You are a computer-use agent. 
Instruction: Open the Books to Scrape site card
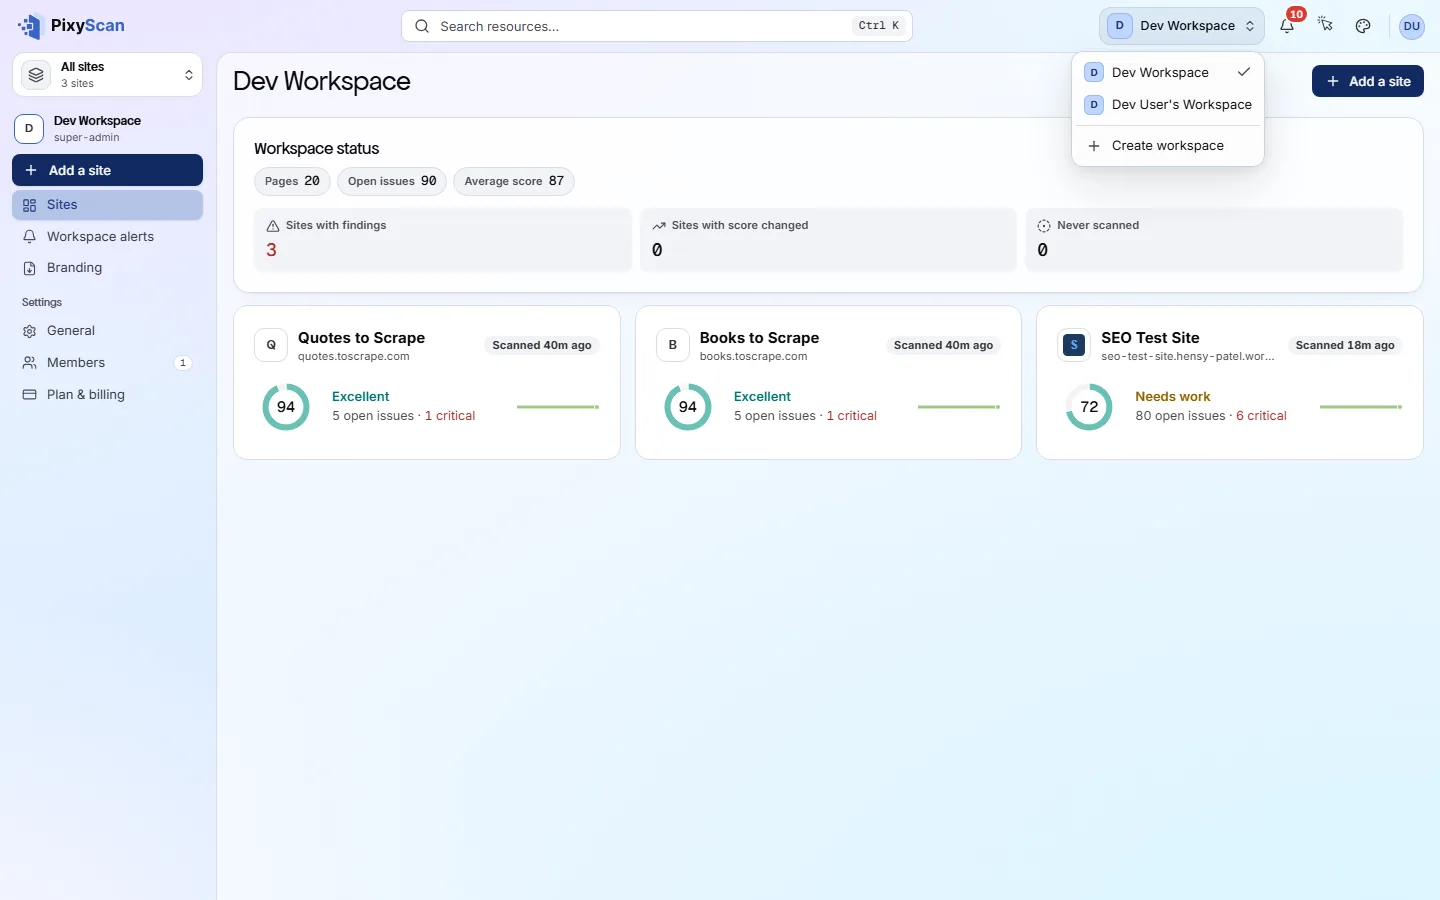(828, 383)
